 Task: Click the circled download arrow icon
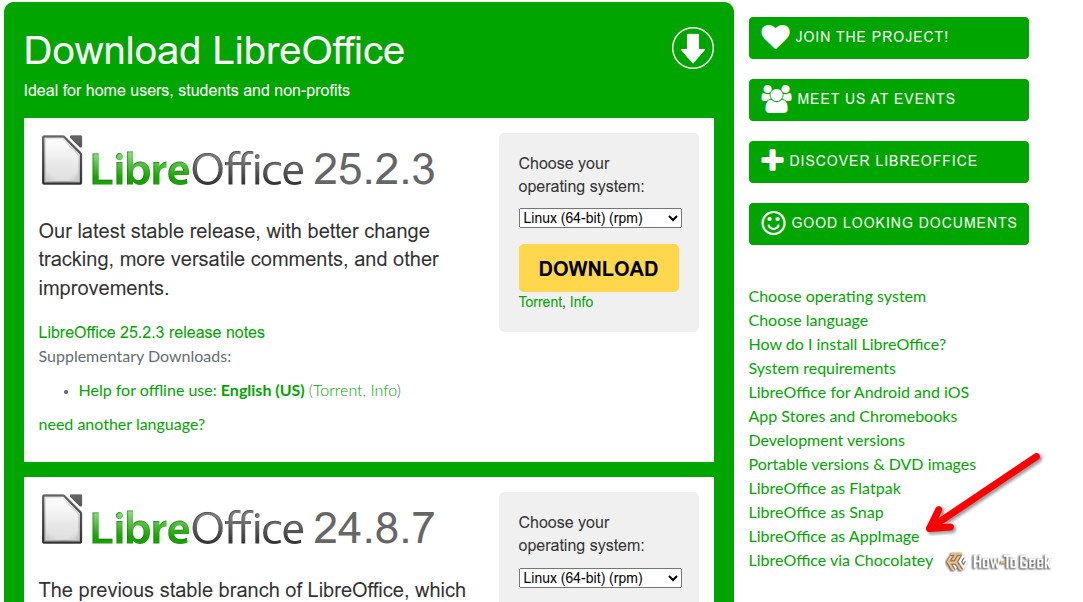(692, 48)
